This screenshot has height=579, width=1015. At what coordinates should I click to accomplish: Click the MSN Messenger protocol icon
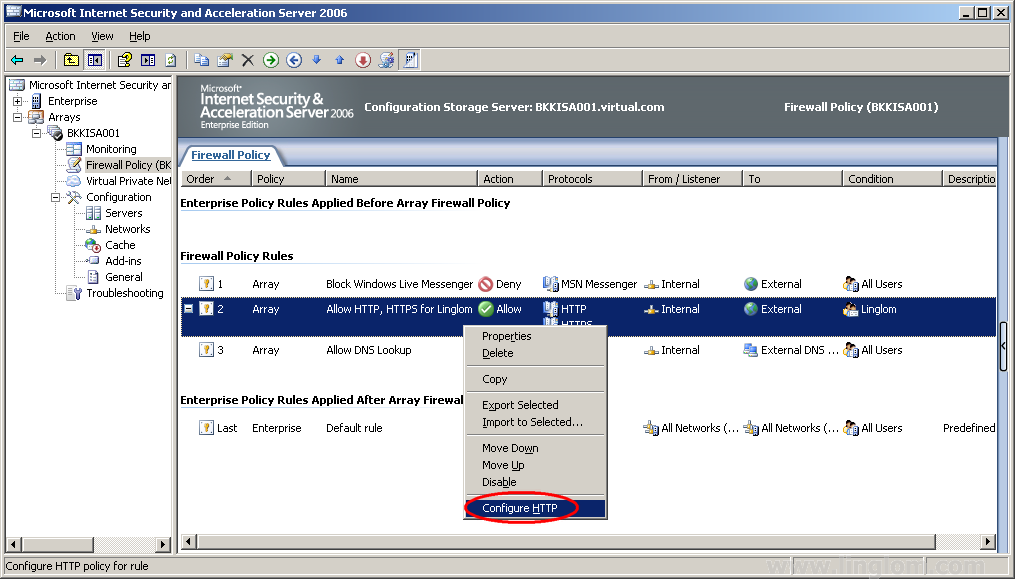pos(551,284)
